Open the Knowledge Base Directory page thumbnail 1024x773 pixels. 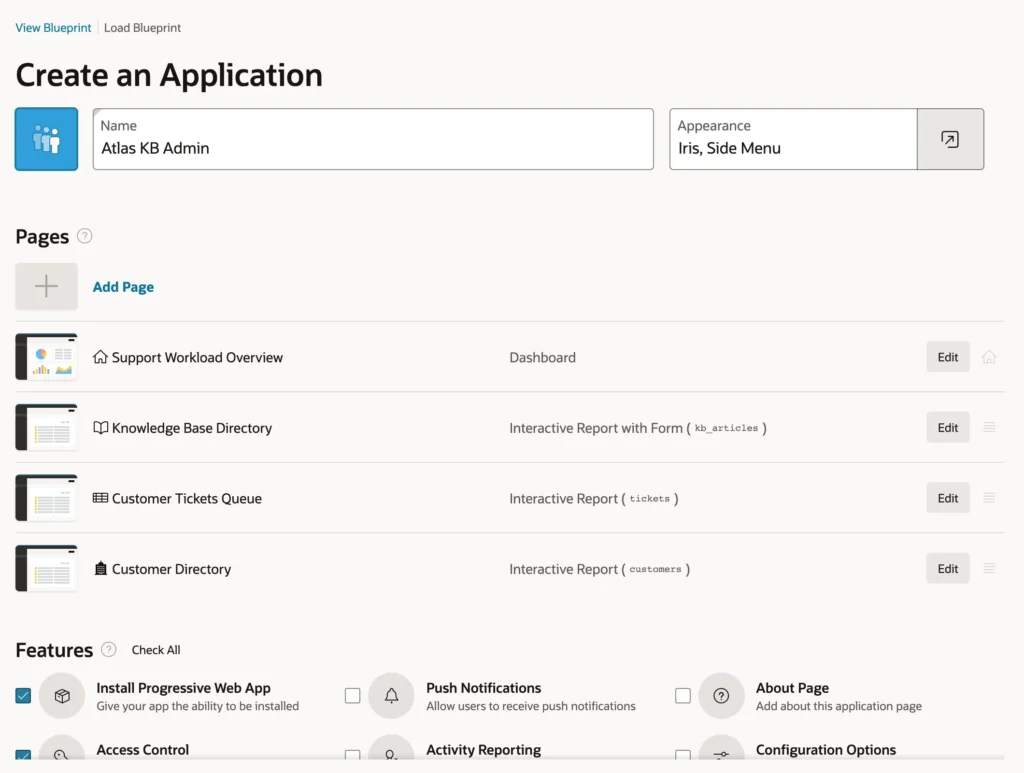(46, 427)
